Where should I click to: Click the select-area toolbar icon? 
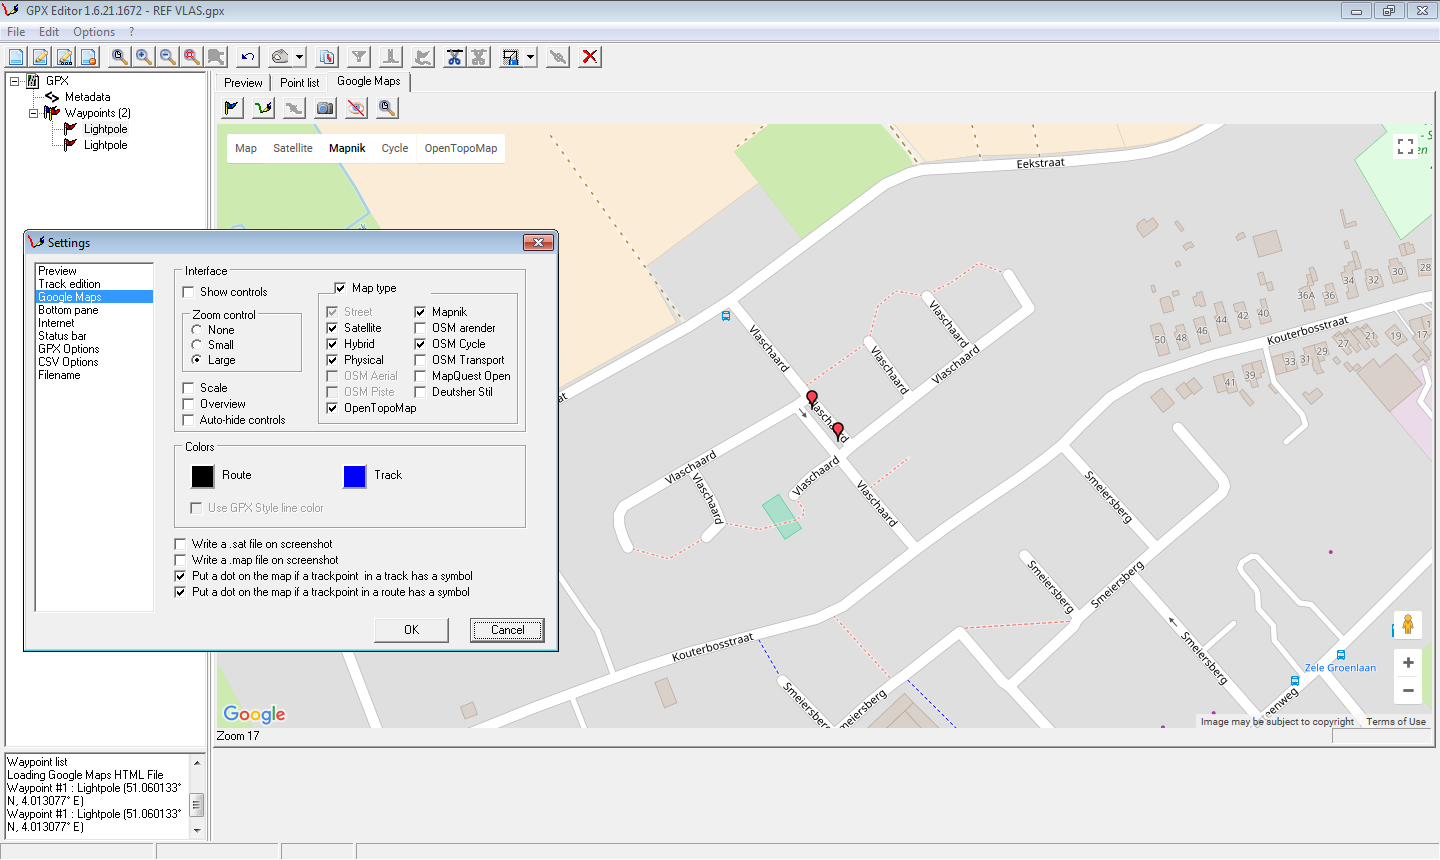coord(511,57)
